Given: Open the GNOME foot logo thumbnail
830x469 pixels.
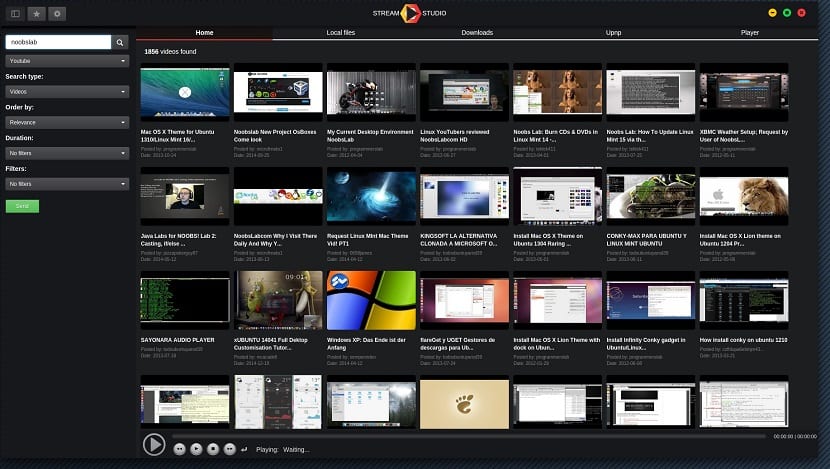Looking at the screenshot, I should 465,403.
